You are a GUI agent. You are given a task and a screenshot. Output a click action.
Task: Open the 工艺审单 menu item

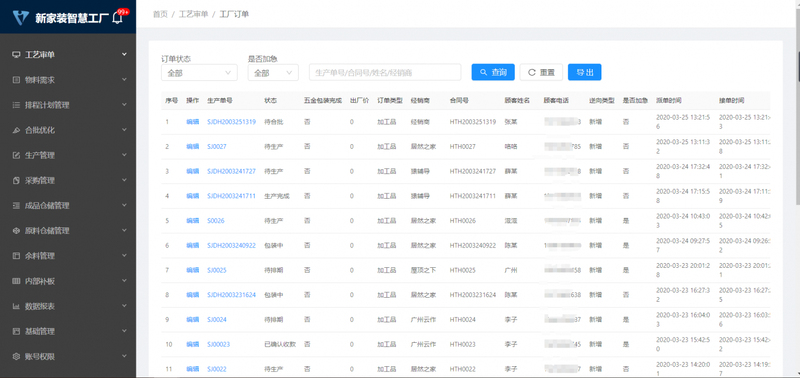point(68,55)
